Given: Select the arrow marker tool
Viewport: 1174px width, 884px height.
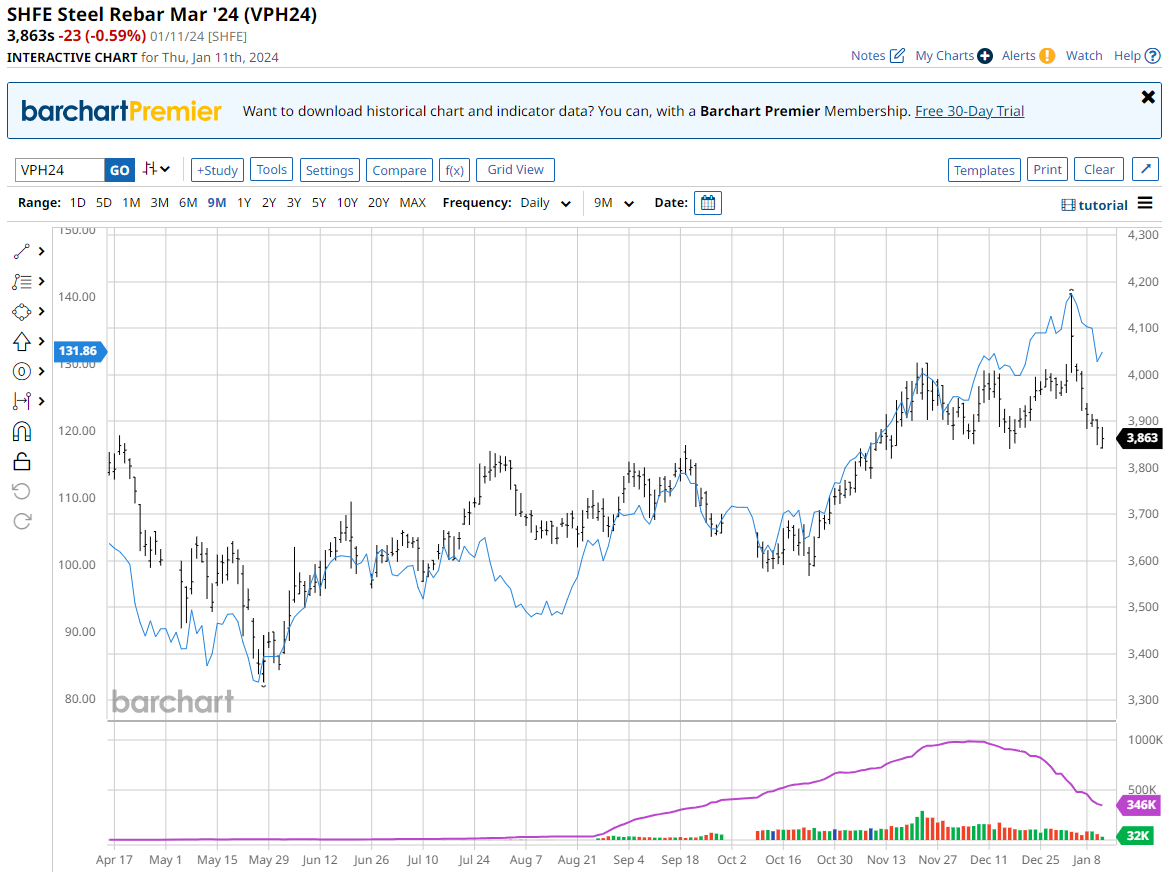Looking at the screenshot, I should click(x=22, y=342).
